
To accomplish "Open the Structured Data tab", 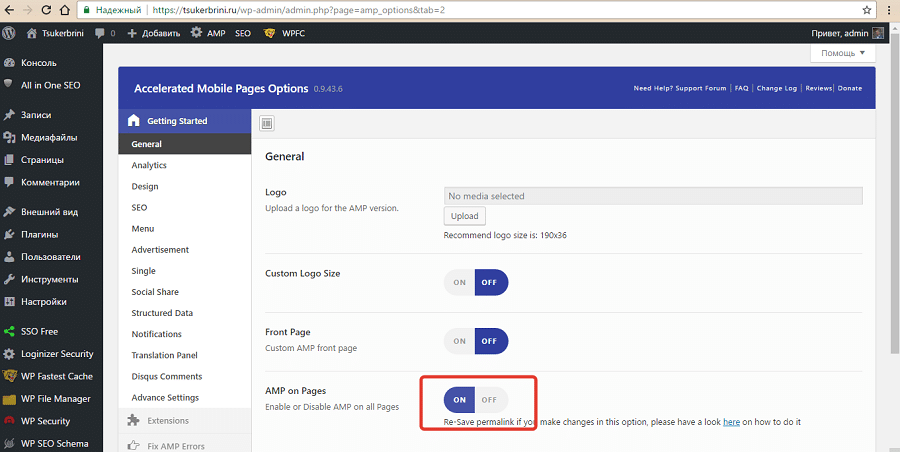I will coord(162,313).
